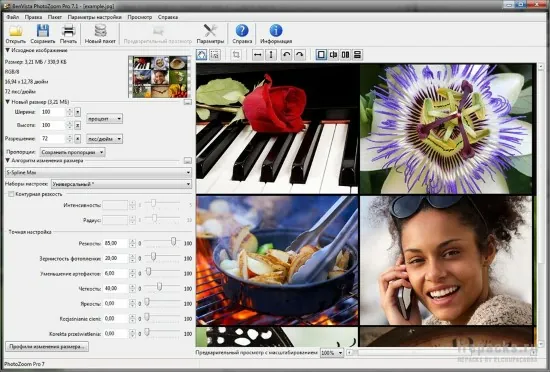The height and width of the screenshot is (372, 550).
Task: Open an image with the Открыть folder icon
Action: [15, 34]
